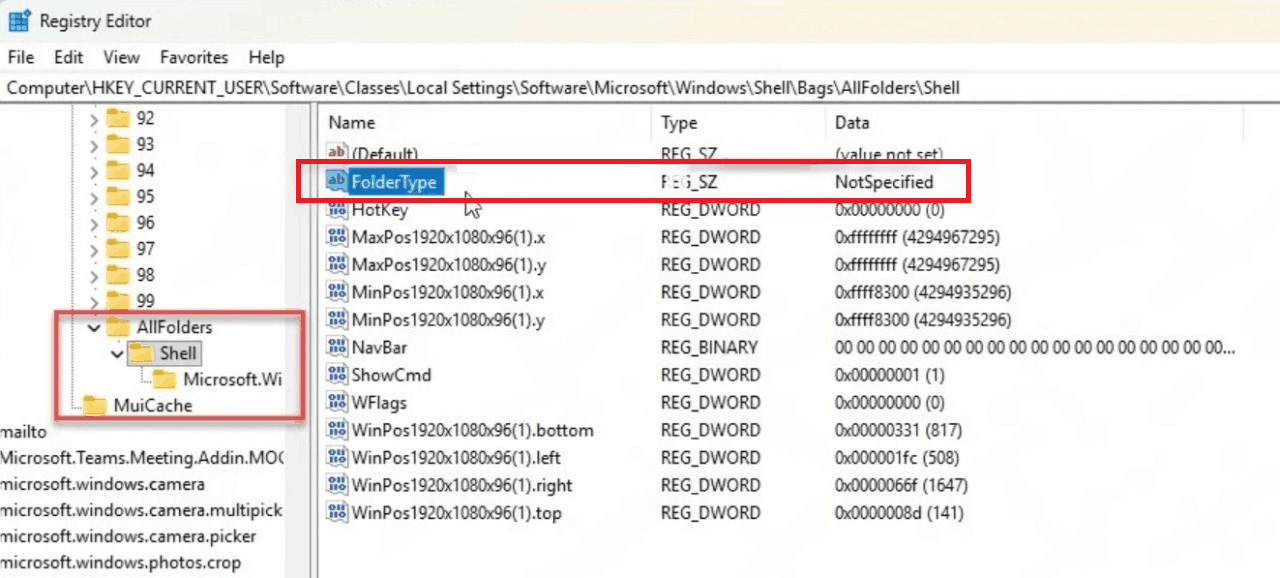Collapse the AllFolders tree node

point(94,327)
